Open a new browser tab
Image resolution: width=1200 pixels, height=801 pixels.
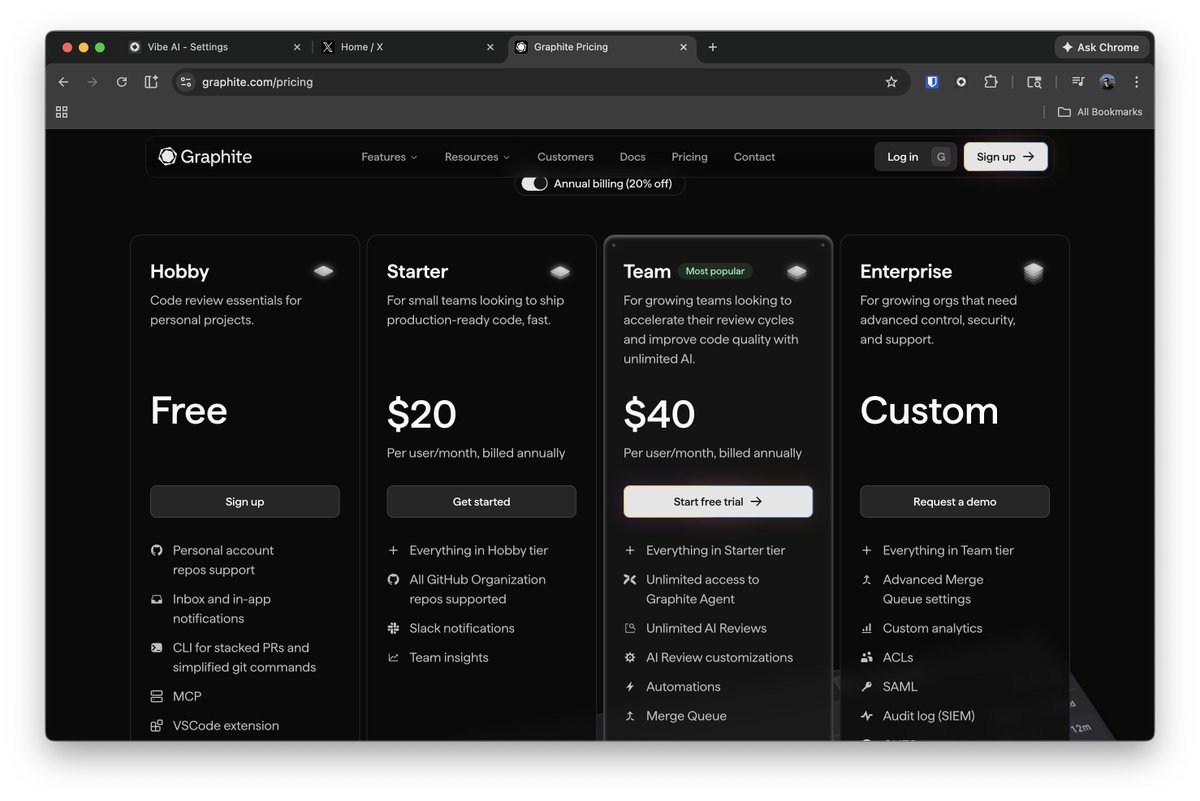713,47
